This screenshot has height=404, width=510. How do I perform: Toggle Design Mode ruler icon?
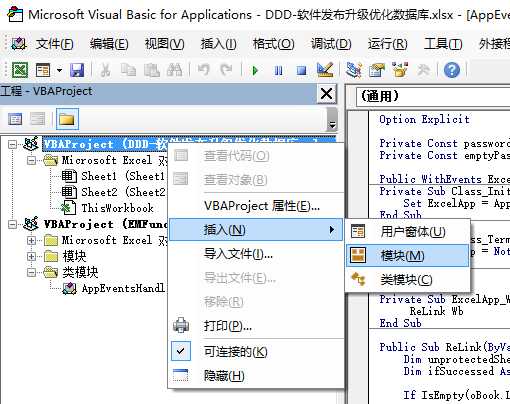click(x=325, y=70)
